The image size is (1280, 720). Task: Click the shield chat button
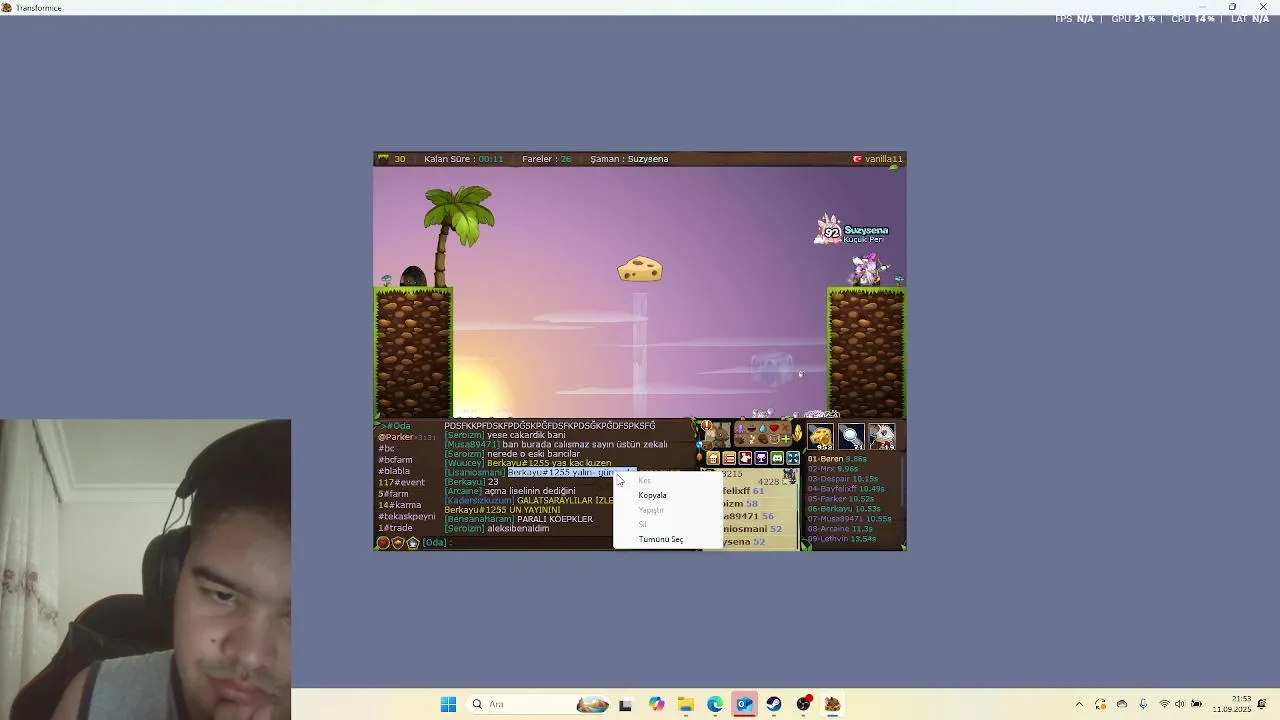(x=398, y=543)
